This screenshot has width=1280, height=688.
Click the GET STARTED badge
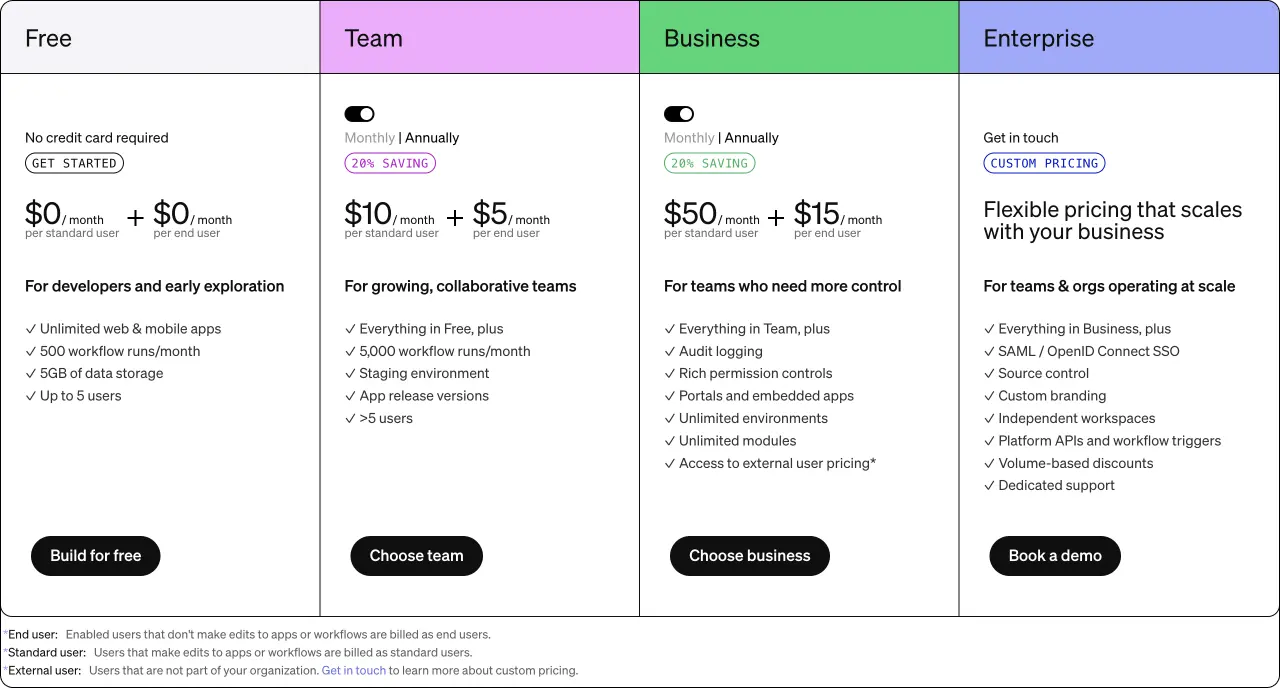[x=74, y=163]
